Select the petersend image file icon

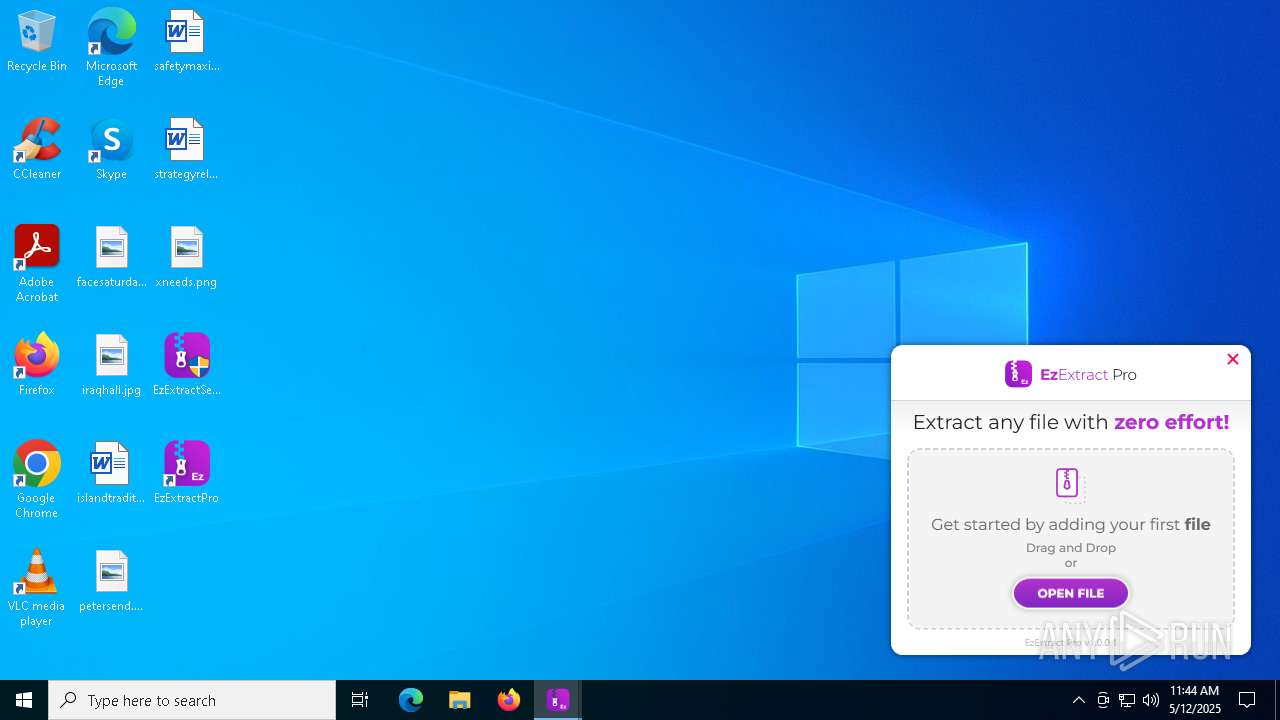click(111, 581)
